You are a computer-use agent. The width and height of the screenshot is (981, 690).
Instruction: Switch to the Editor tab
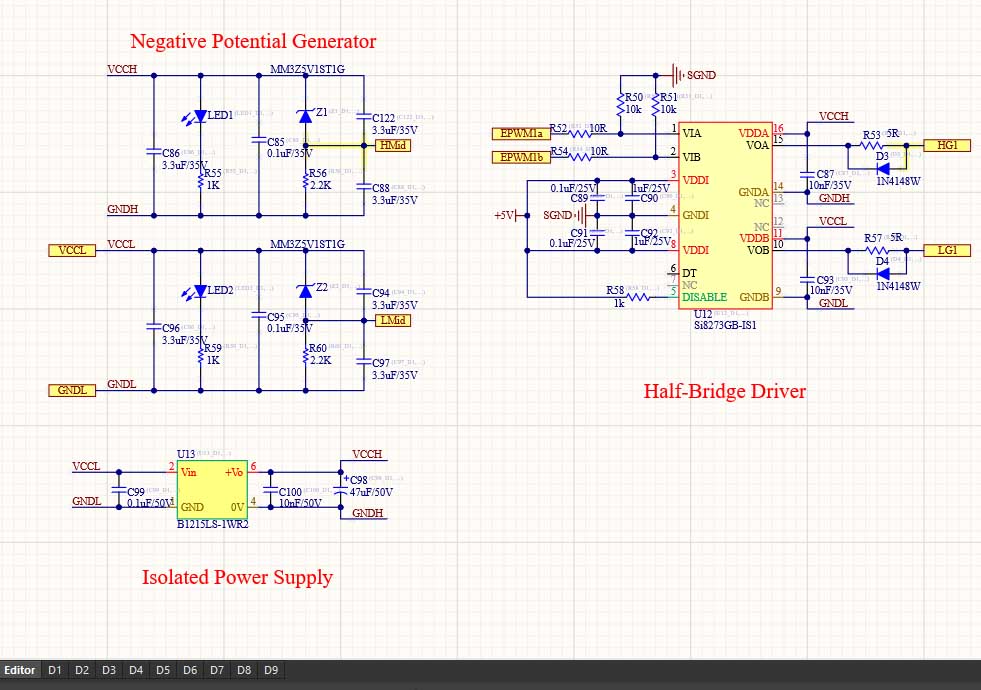[20, 670]
